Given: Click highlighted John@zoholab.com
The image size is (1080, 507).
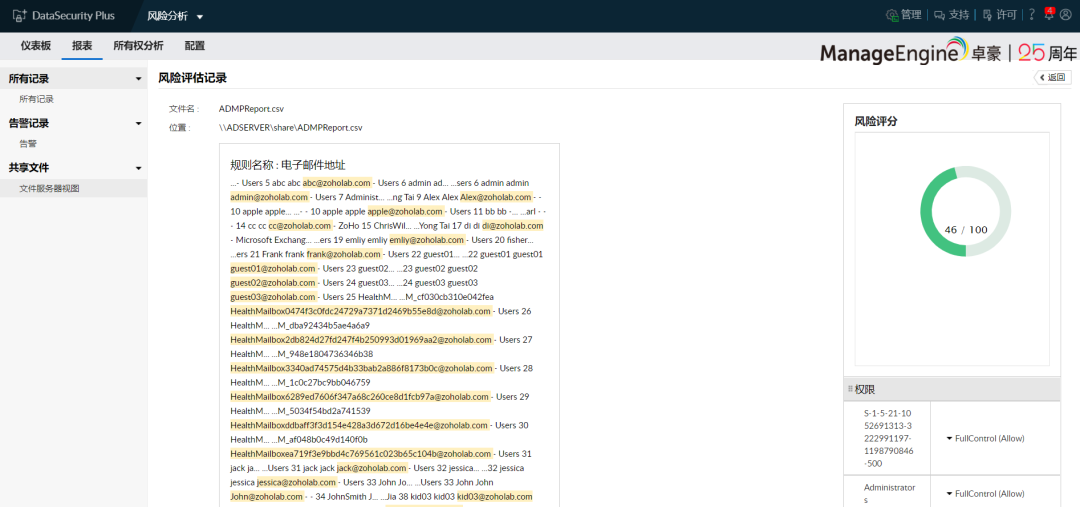Looking at the screenshot, I should tap(267, 497).
